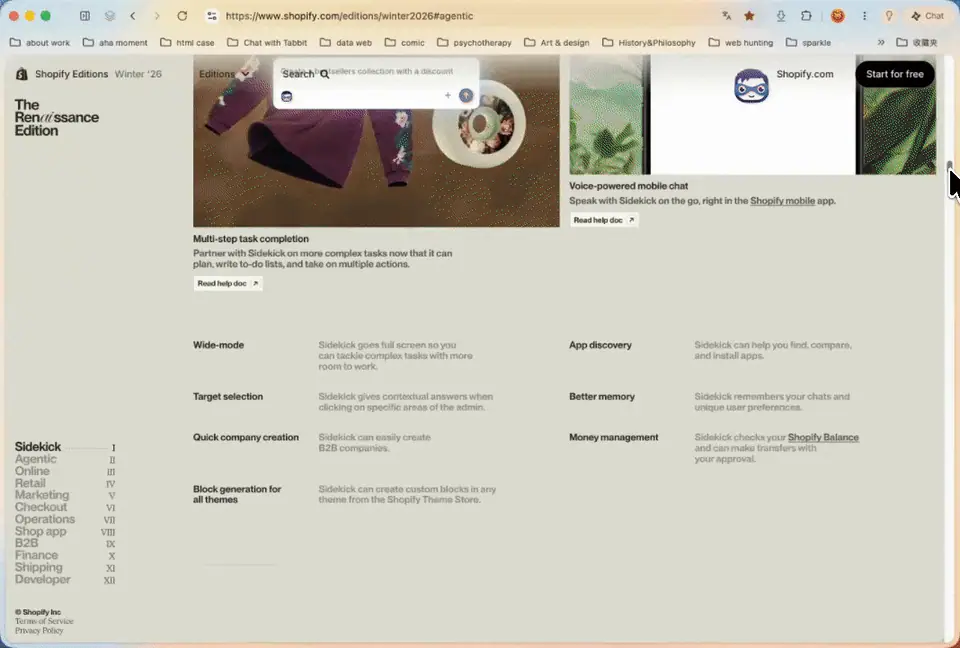Click the Shopify Editions title link
The height and width of the screenshot is (648, 960).
click(71, 74)
